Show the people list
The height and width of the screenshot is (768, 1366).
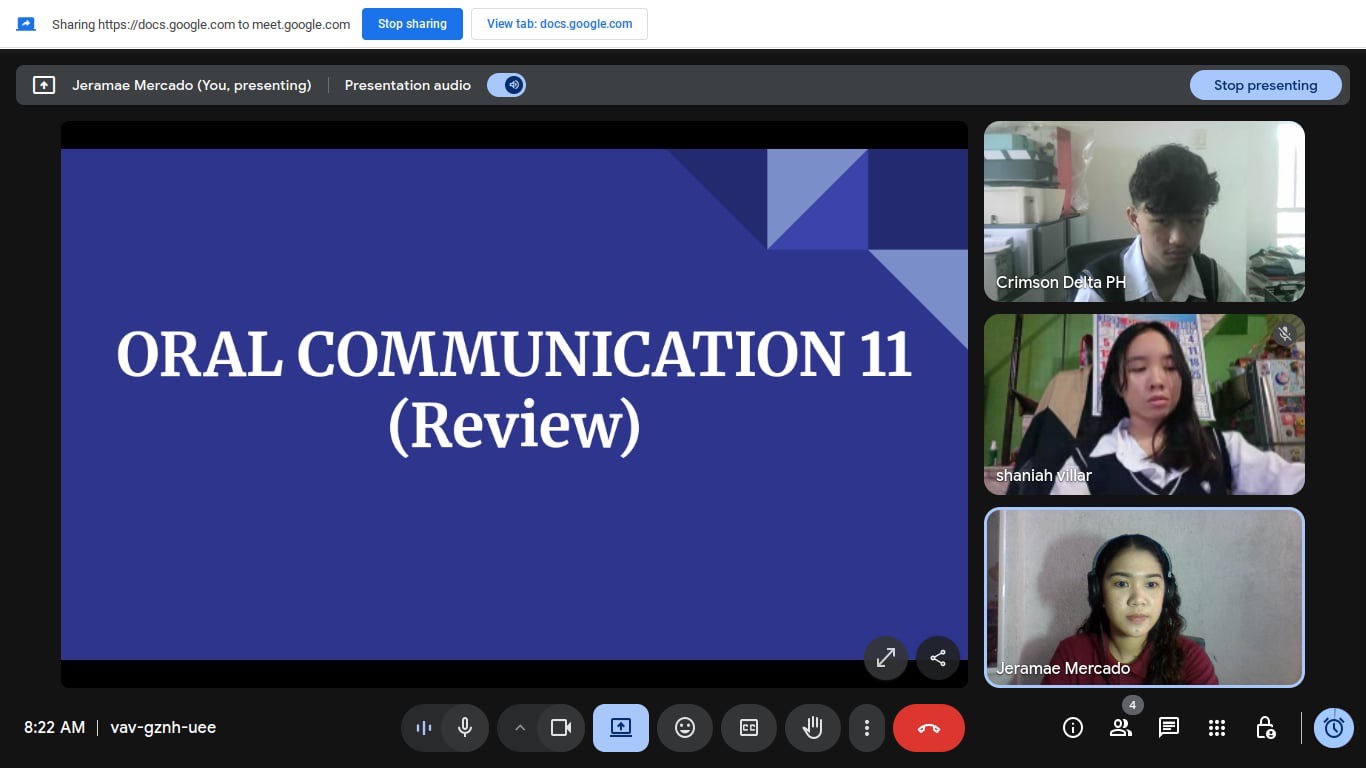(1121, 728)
